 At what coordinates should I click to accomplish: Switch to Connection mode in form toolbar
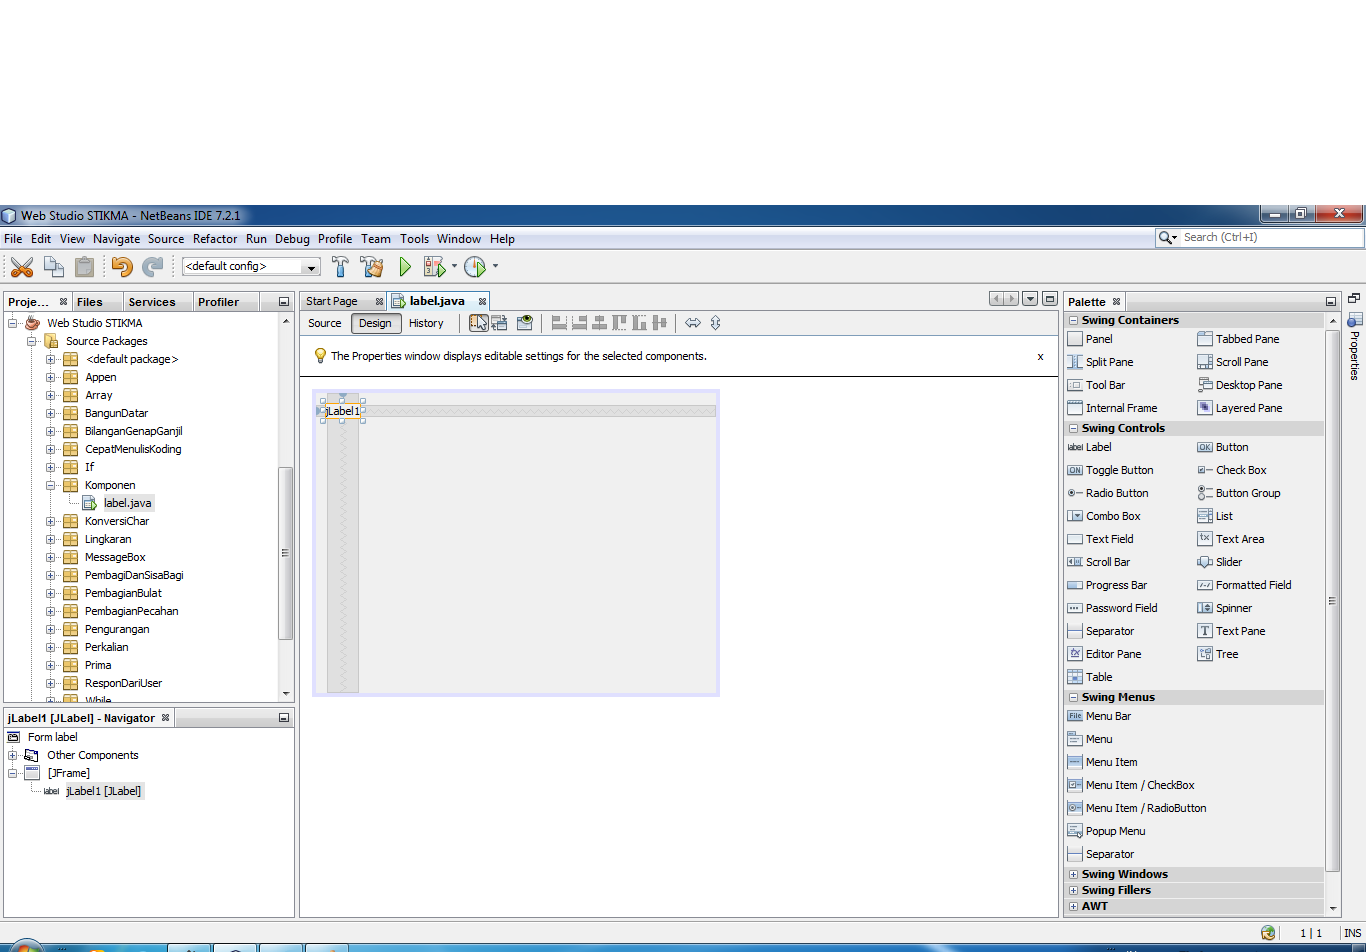500,322
